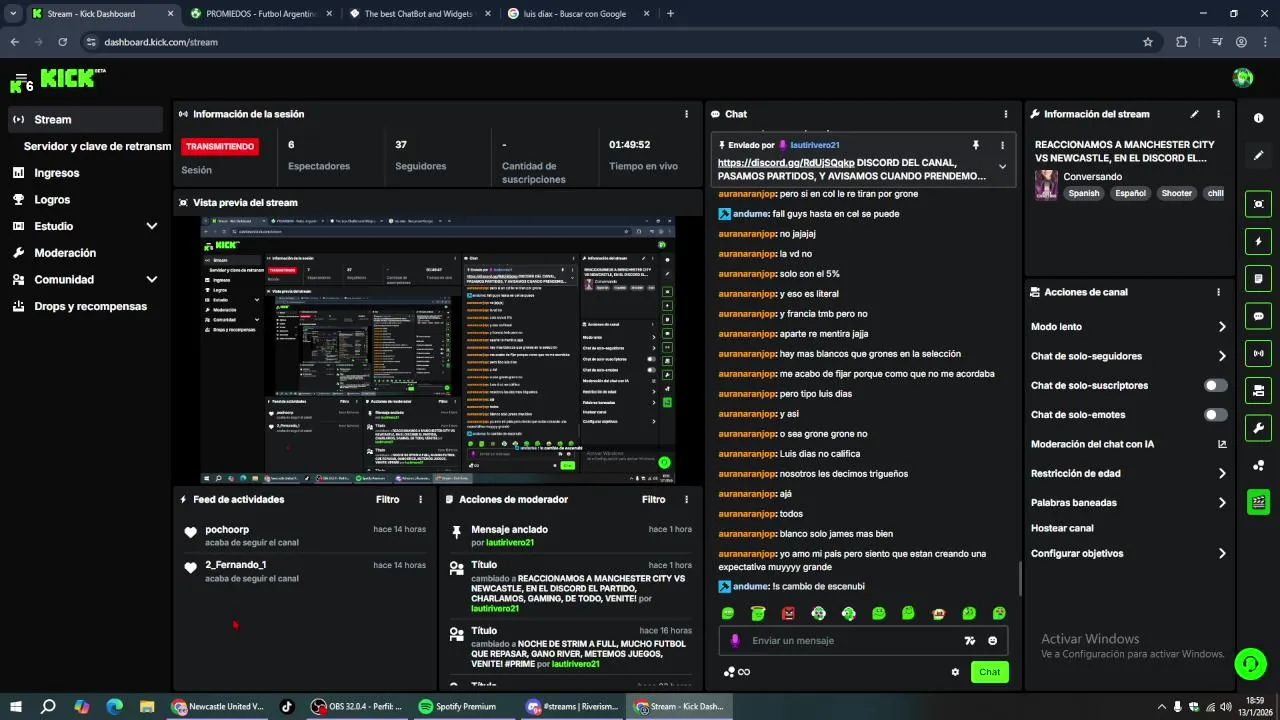Expand Chat de solo-seguidores options
The width and height of the screenshot is (1280, 720).
tap(1222, 356)
